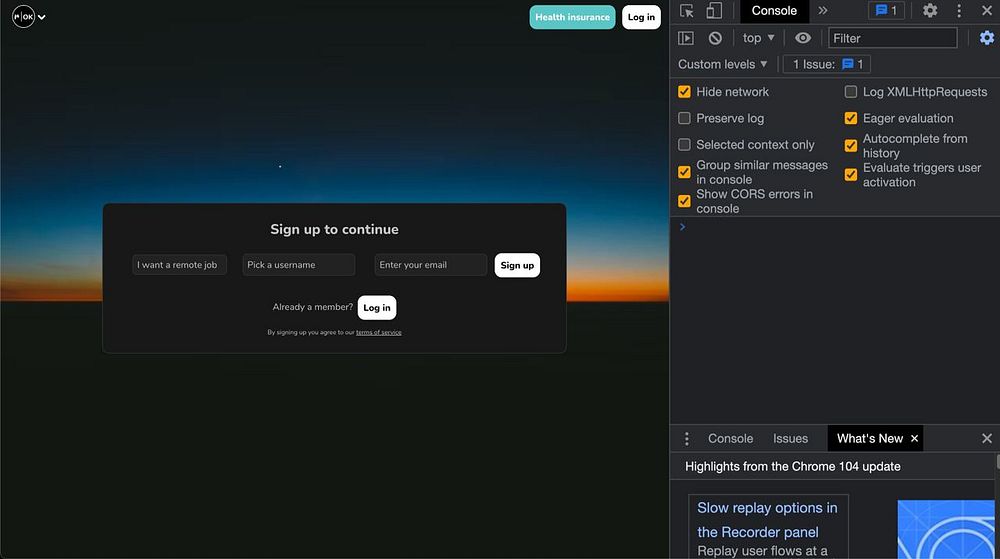This screenshot has width=1000, height=559.
Task: Click the blue What's New thumbnail image
Action: [946, 529]
